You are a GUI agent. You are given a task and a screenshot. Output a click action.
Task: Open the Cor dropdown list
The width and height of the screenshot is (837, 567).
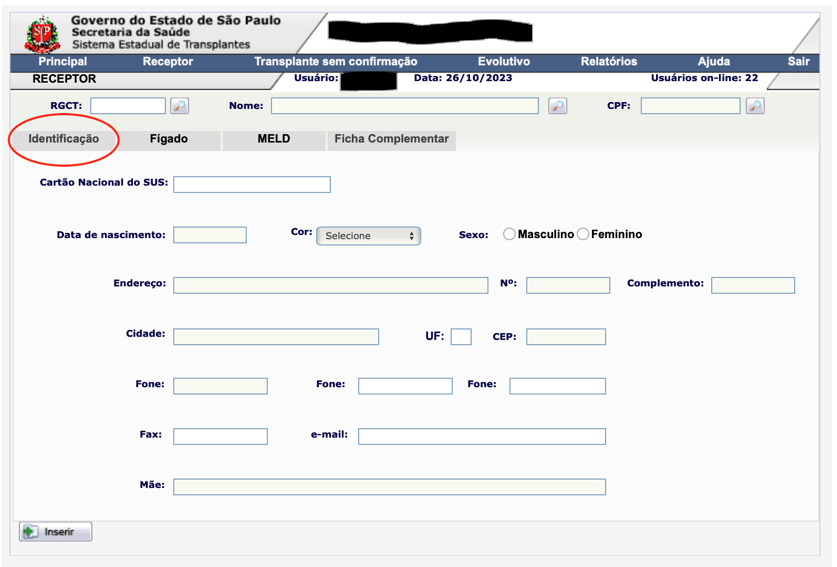(x=368, y=236)
